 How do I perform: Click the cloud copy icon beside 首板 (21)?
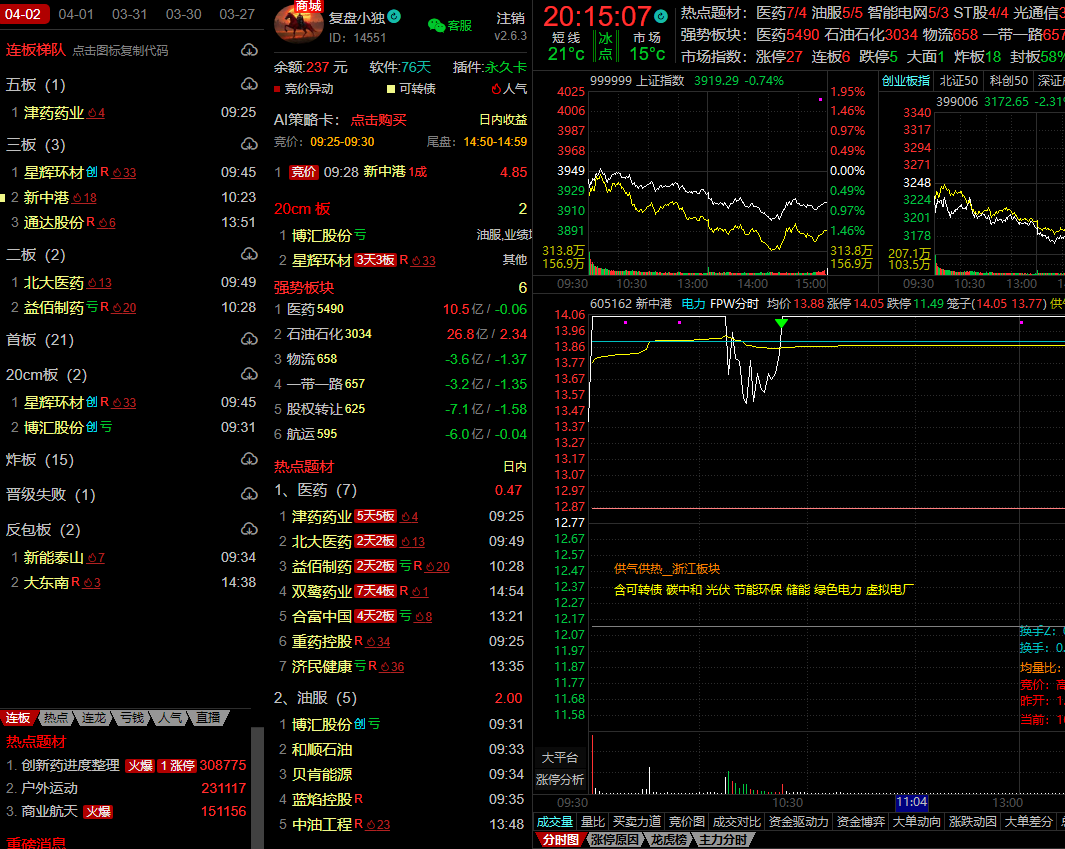[249, 340]
